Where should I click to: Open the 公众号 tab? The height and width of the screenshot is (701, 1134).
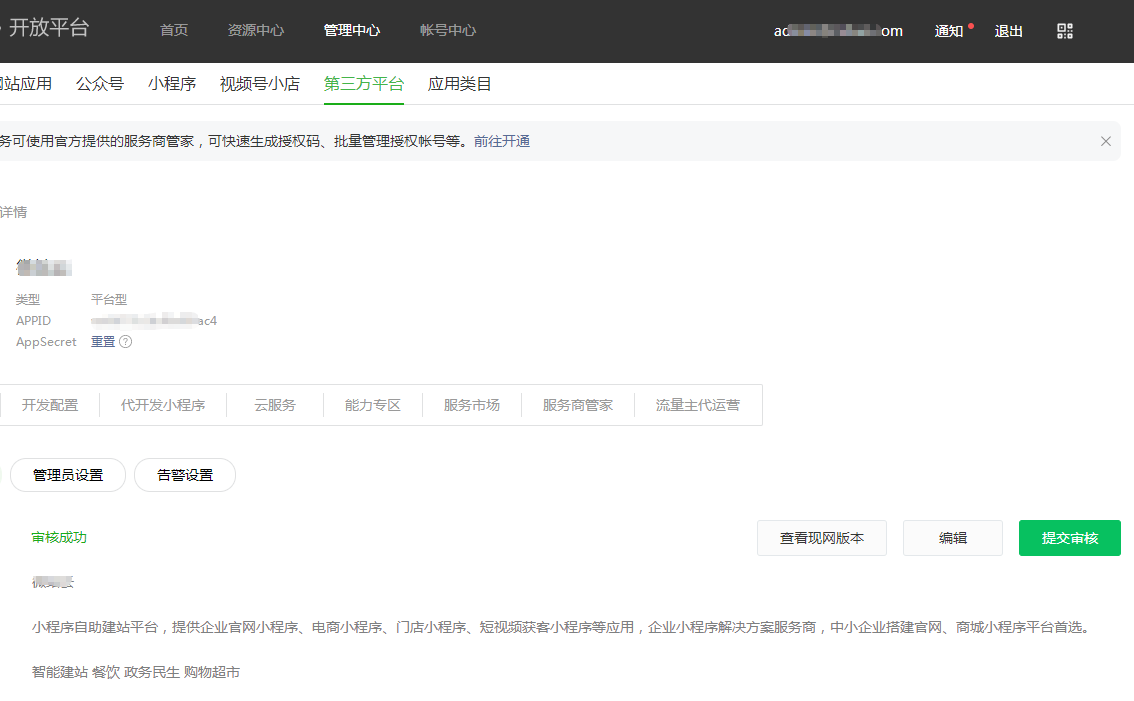(x=100, y=84)
